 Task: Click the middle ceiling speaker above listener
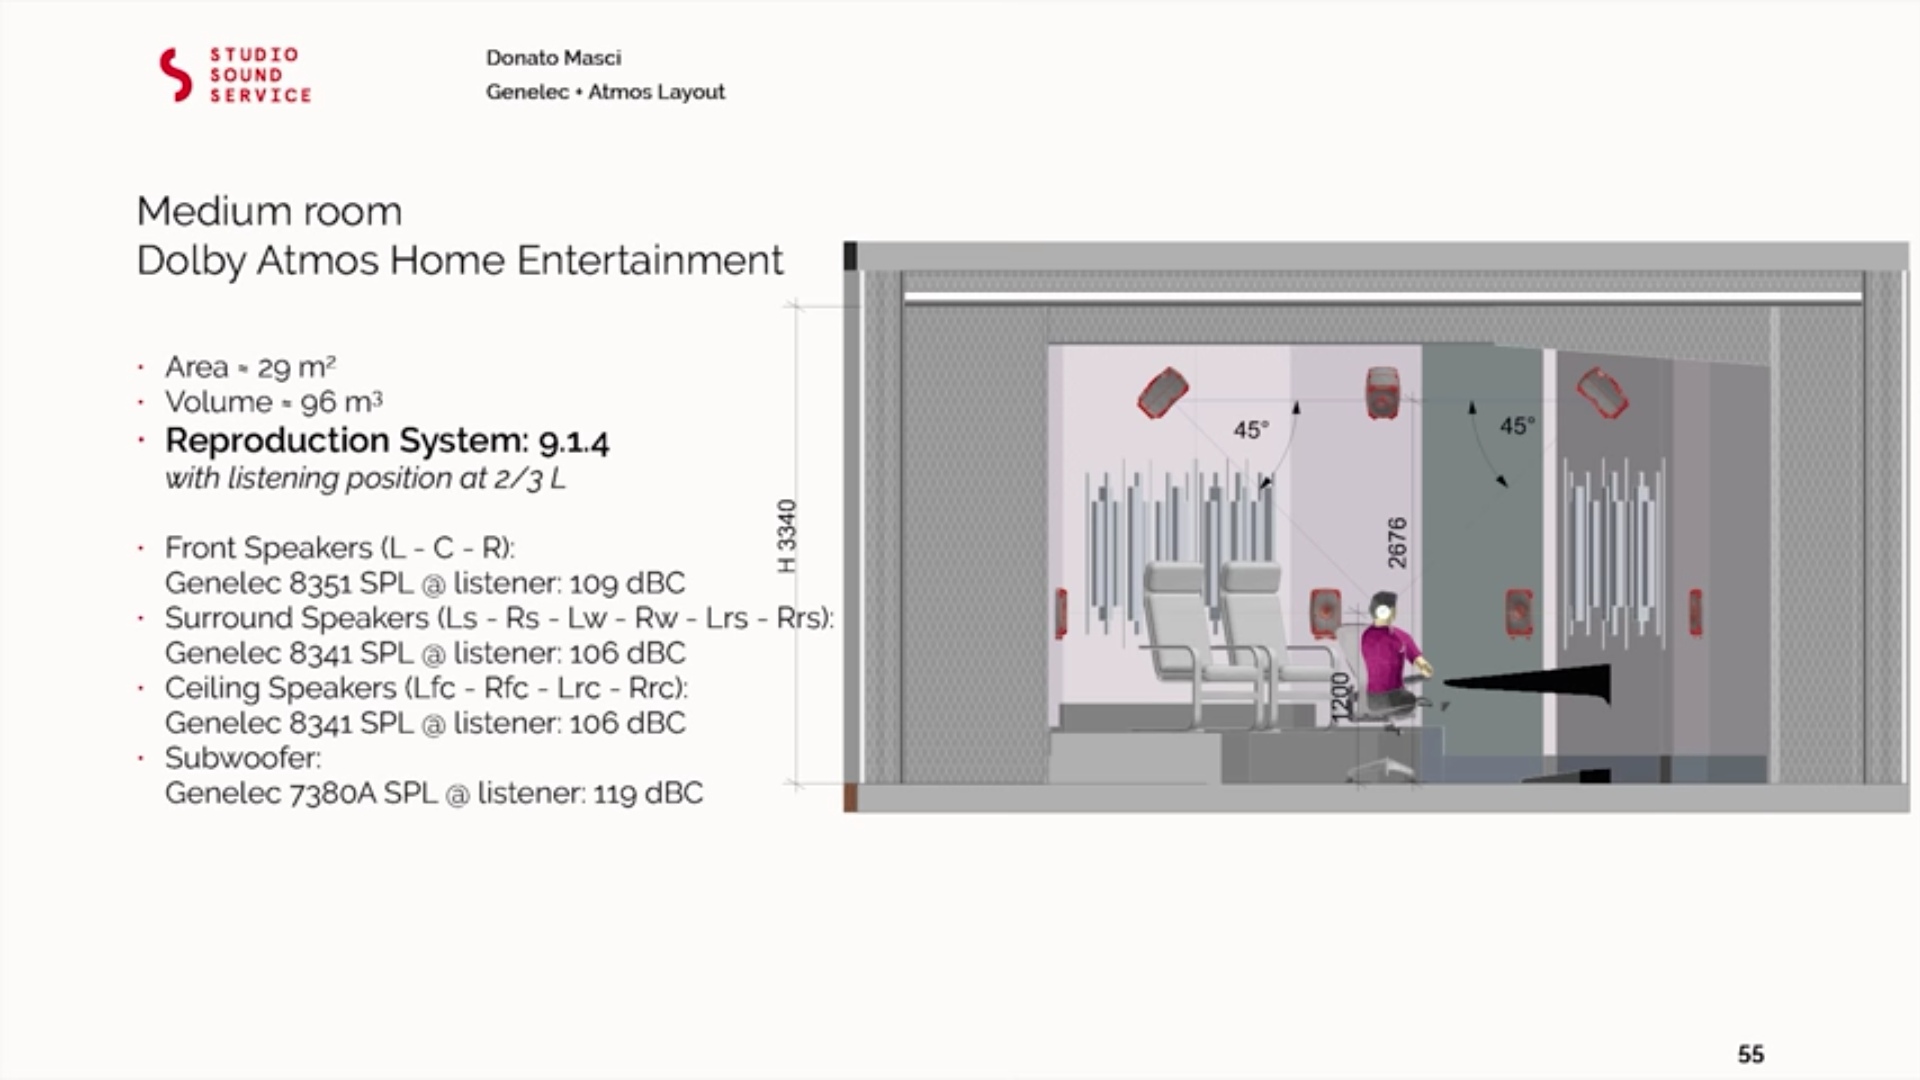pyautogui.click(x=1383, y=392)
